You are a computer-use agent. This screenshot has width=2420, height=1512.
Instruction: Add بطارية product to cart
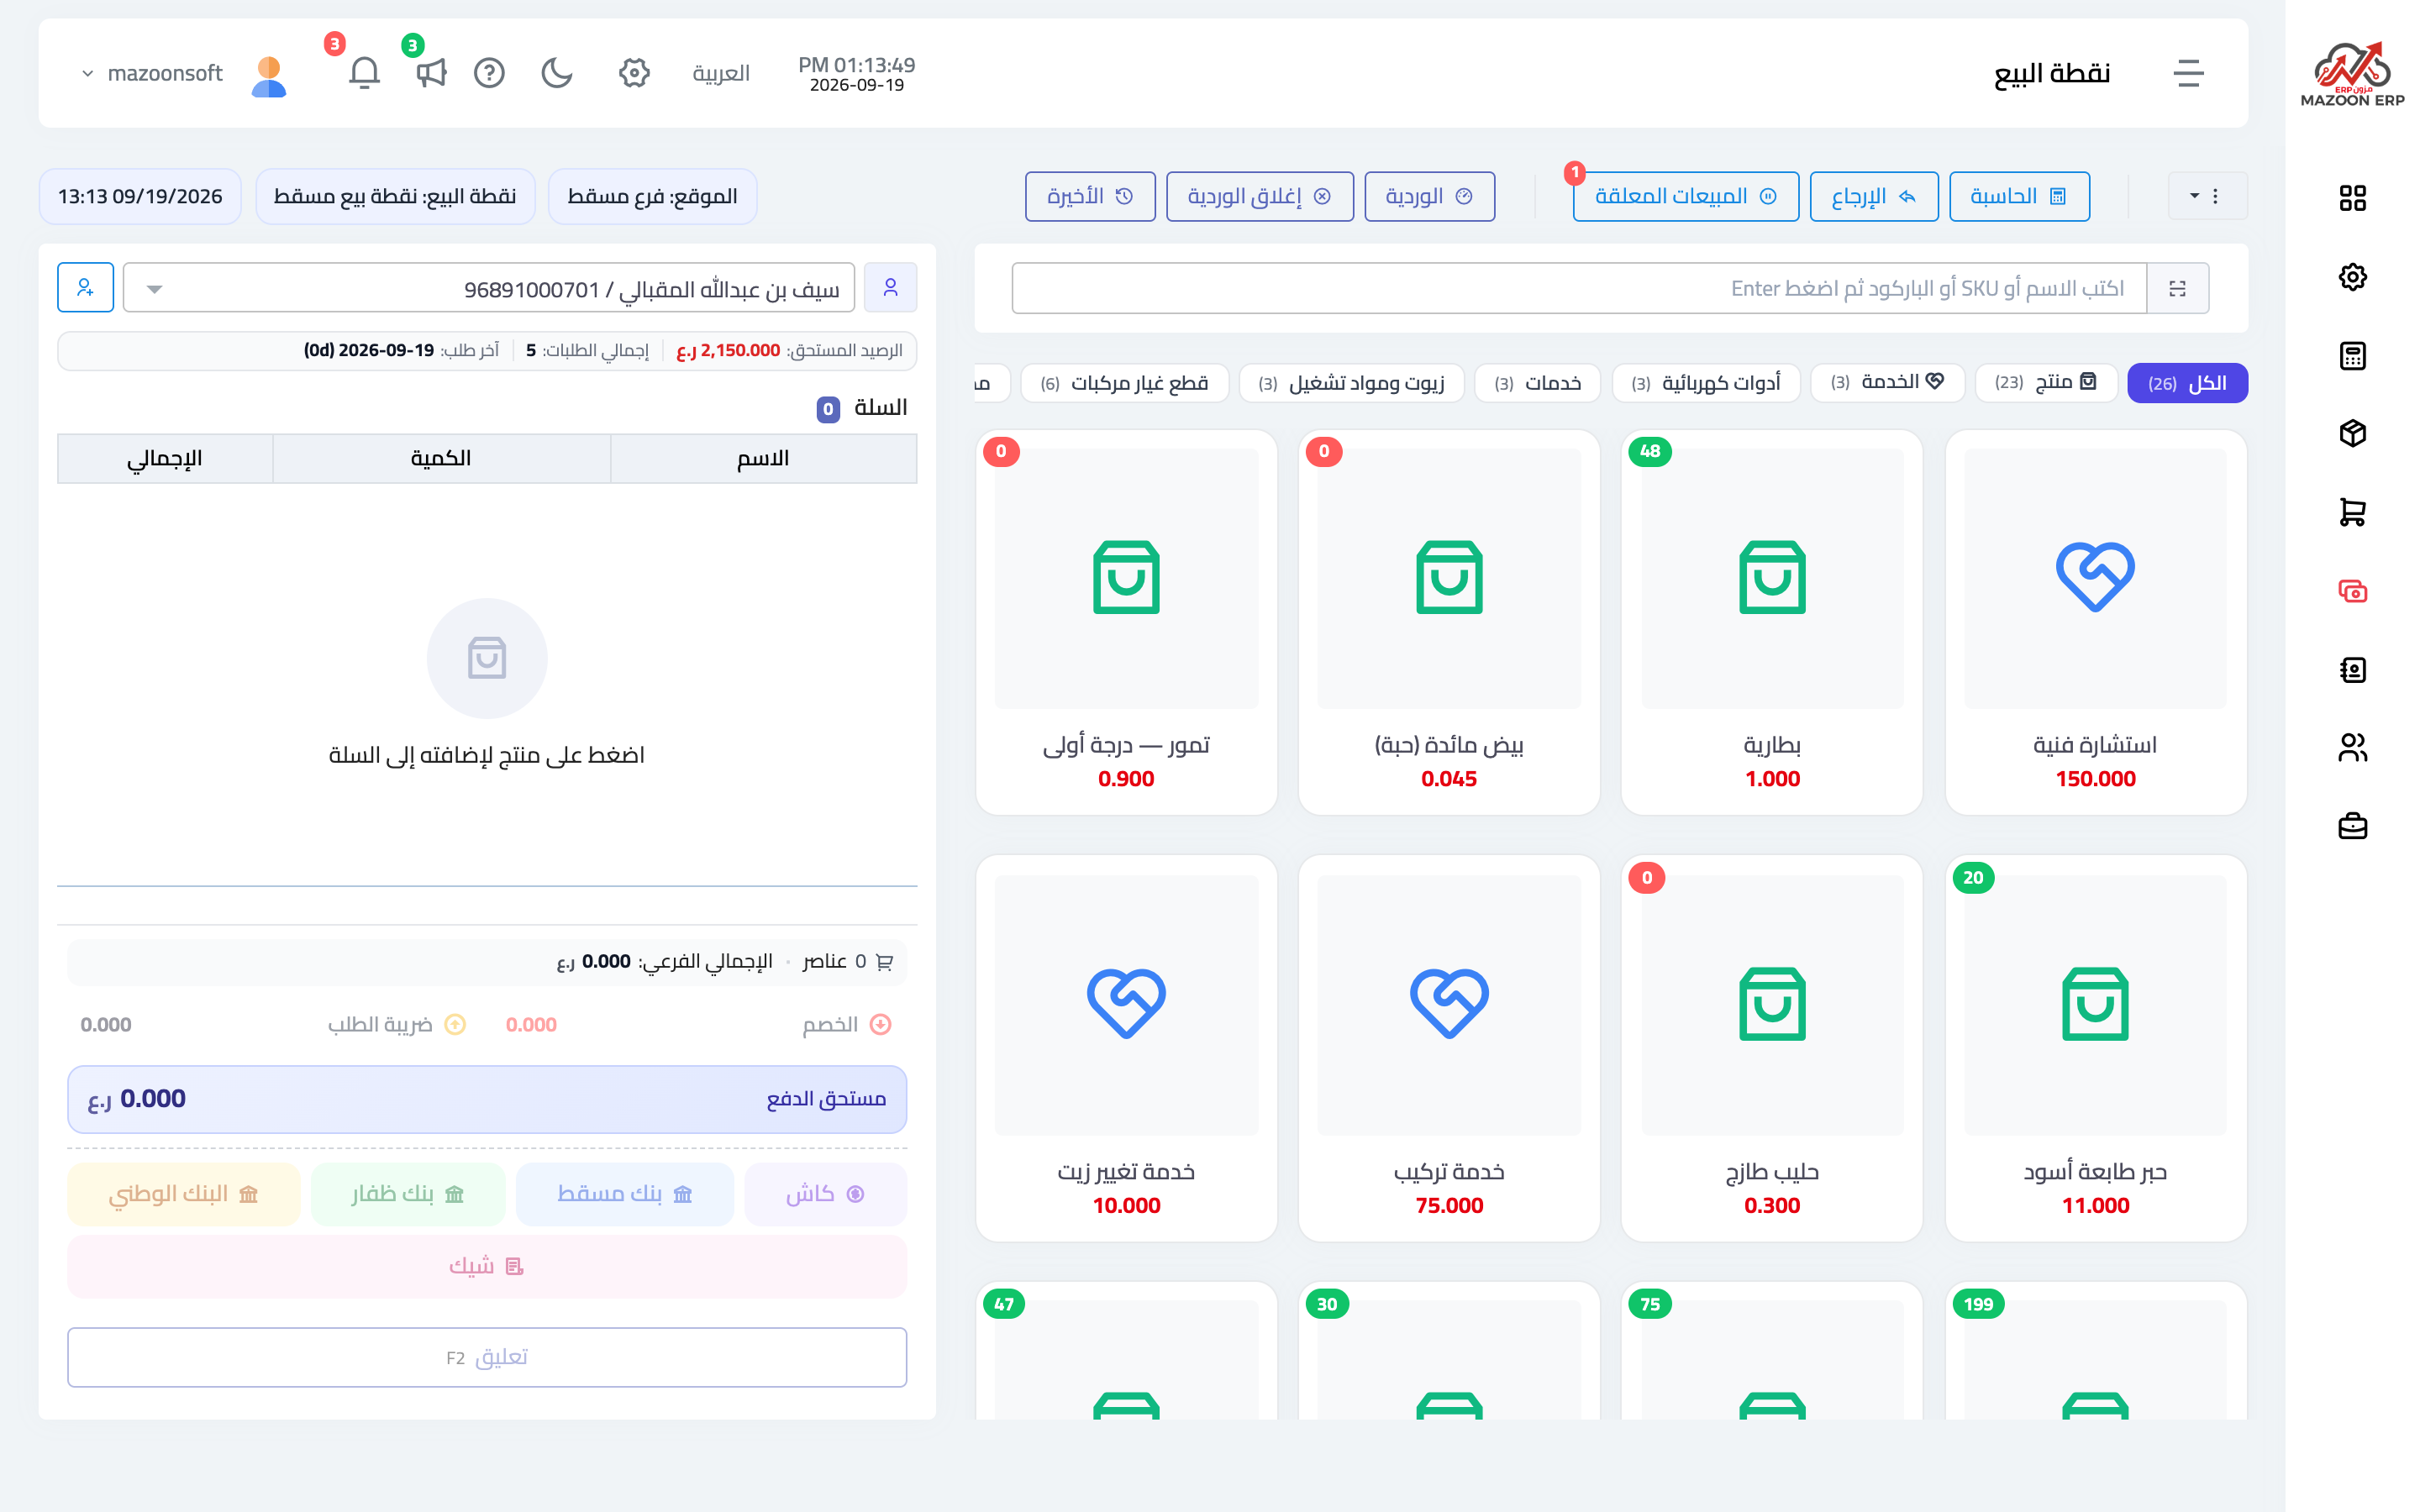coord(1771,622)
